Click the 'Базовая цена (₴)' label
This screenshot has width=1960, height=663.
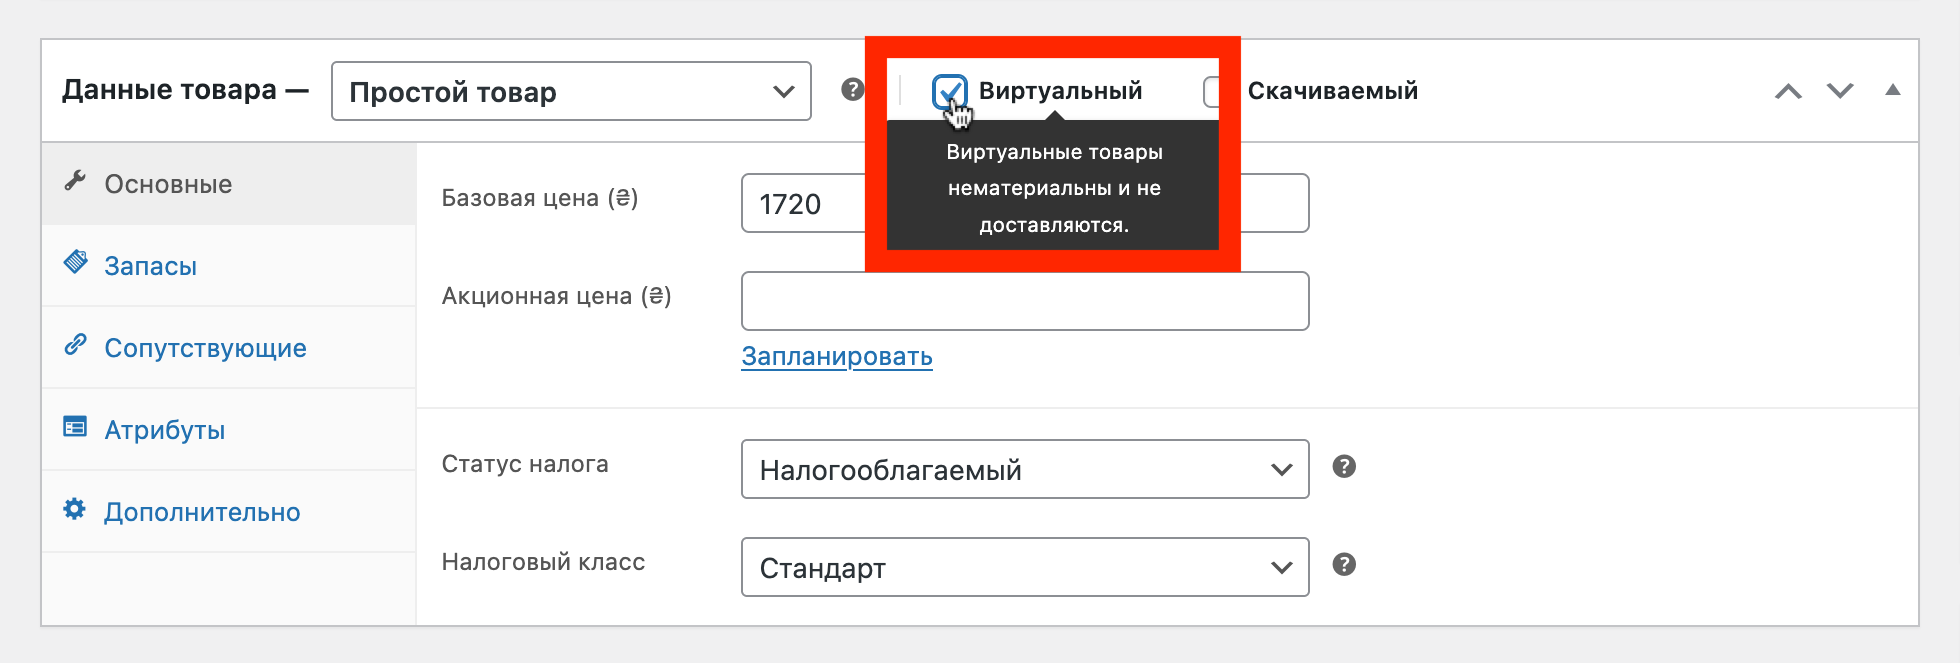540,198
